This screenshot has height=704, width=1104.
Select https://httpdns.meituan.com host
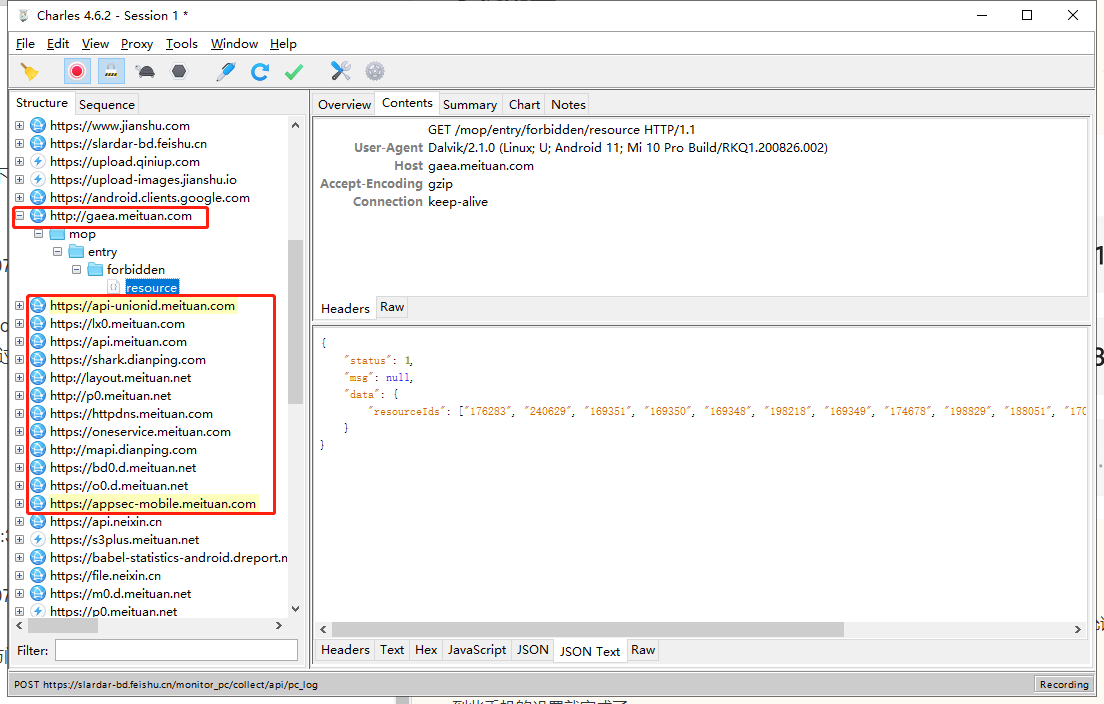pos(131,413)
